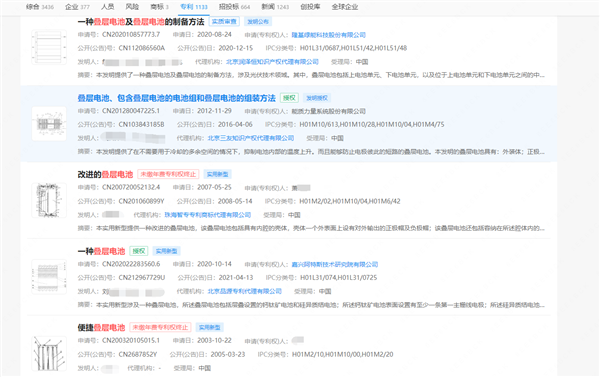Click 未缴年费专利权终止 tag on 便捷叠层电池
This screenshot has width=600, height=377.
coord(161,328)
